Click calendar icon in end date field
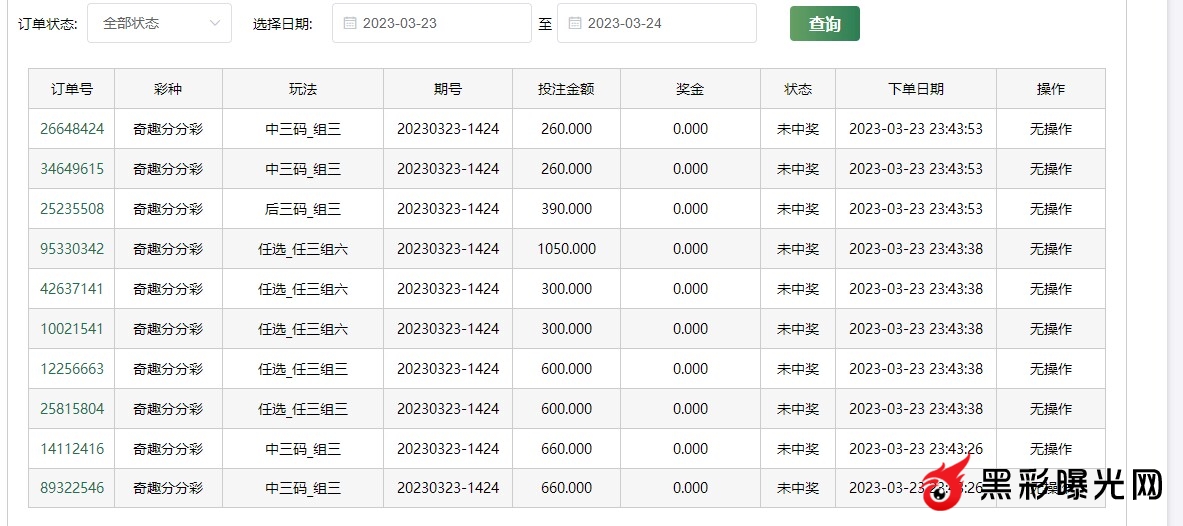This screenshot has height=526, width=1183. [575, 23]
